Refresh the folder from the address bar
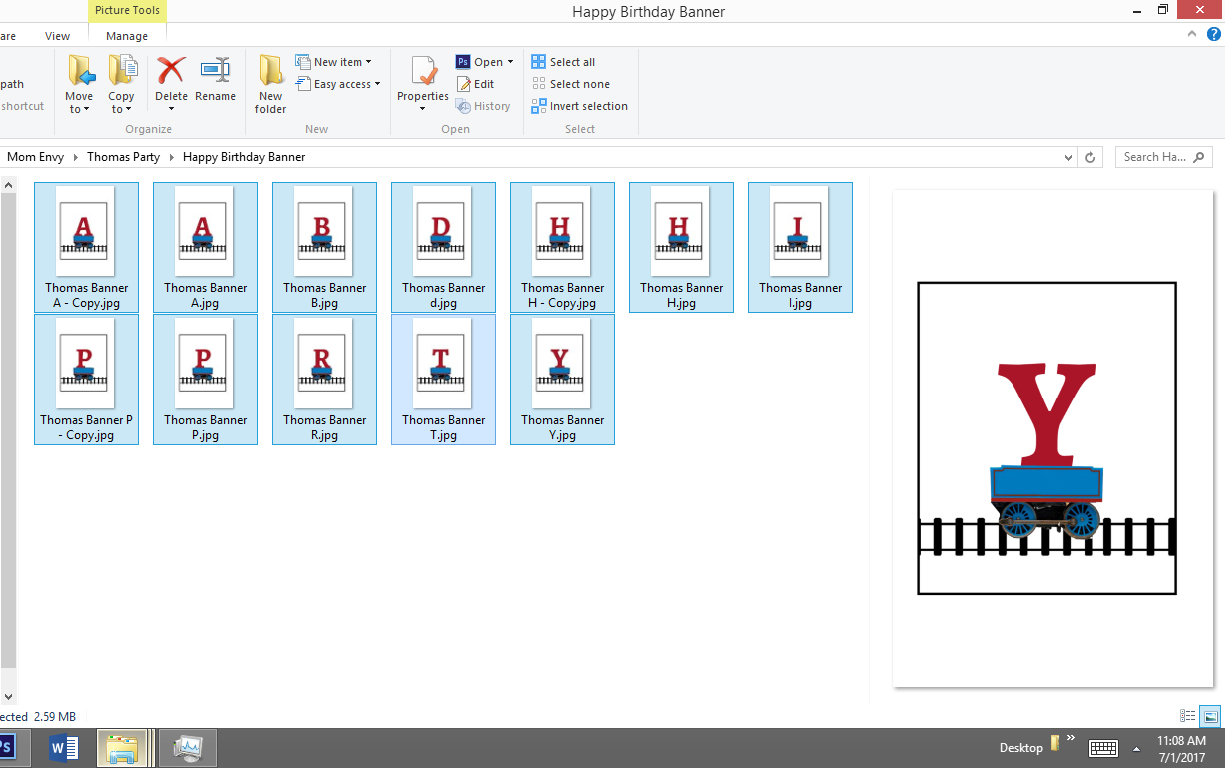This screenshot has height=768, width=1225. (1091, 157)
